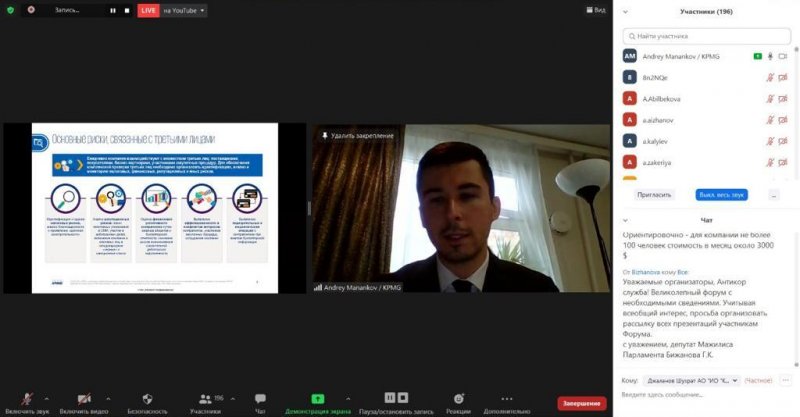Toggle the camera with Включить видео
The image size is (800, 417).
(83, 398)
